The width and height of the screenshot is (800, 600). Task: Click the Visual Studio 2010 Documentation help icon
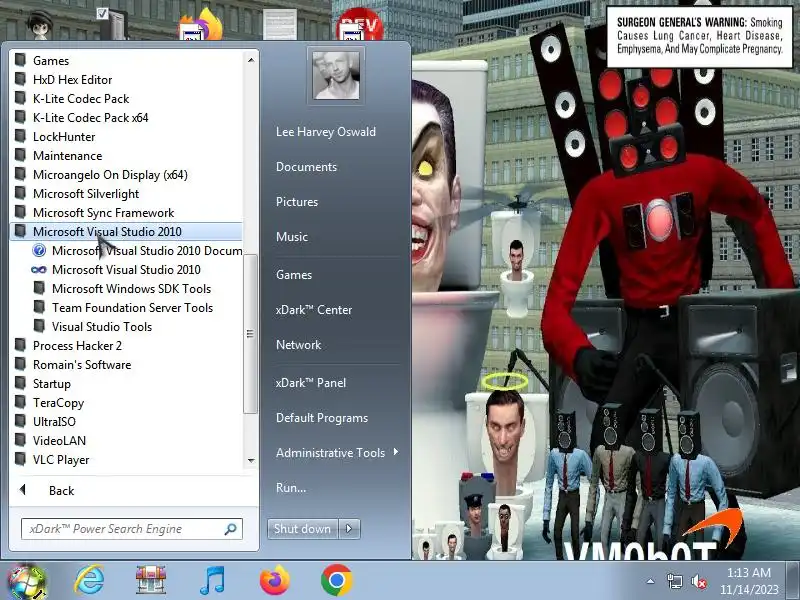click(39, 251)
